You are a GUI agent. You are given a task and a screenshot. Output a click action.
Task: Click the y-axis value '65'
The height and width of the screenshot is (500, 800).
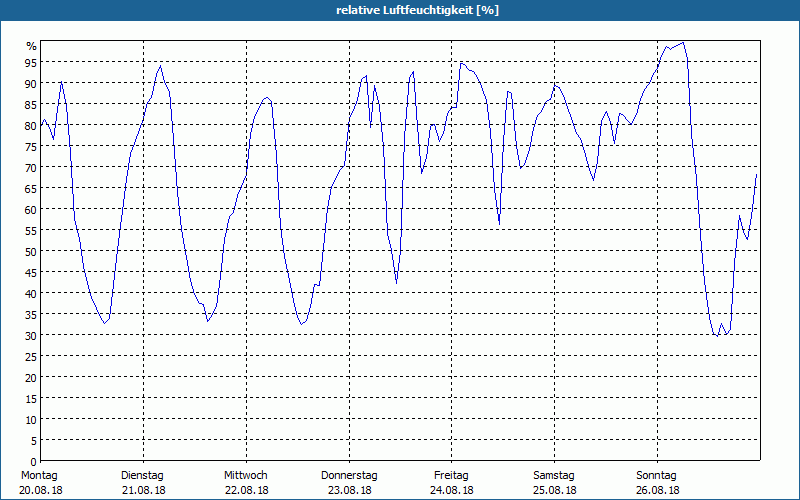point(31,189)
